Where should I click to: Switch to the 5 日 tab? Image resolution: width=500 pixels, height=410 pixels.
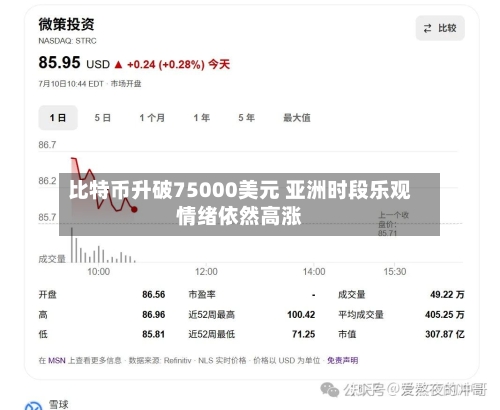click(x=102, y=118)
